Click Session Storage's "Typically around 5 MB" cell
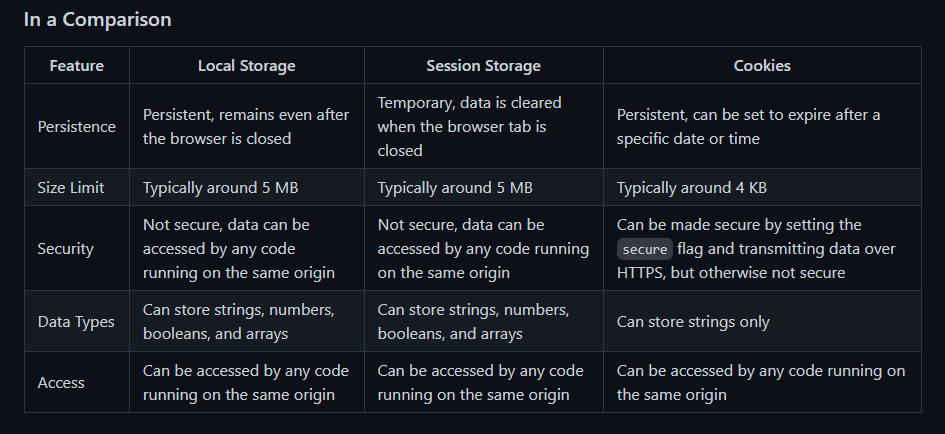 click(453, 188)
